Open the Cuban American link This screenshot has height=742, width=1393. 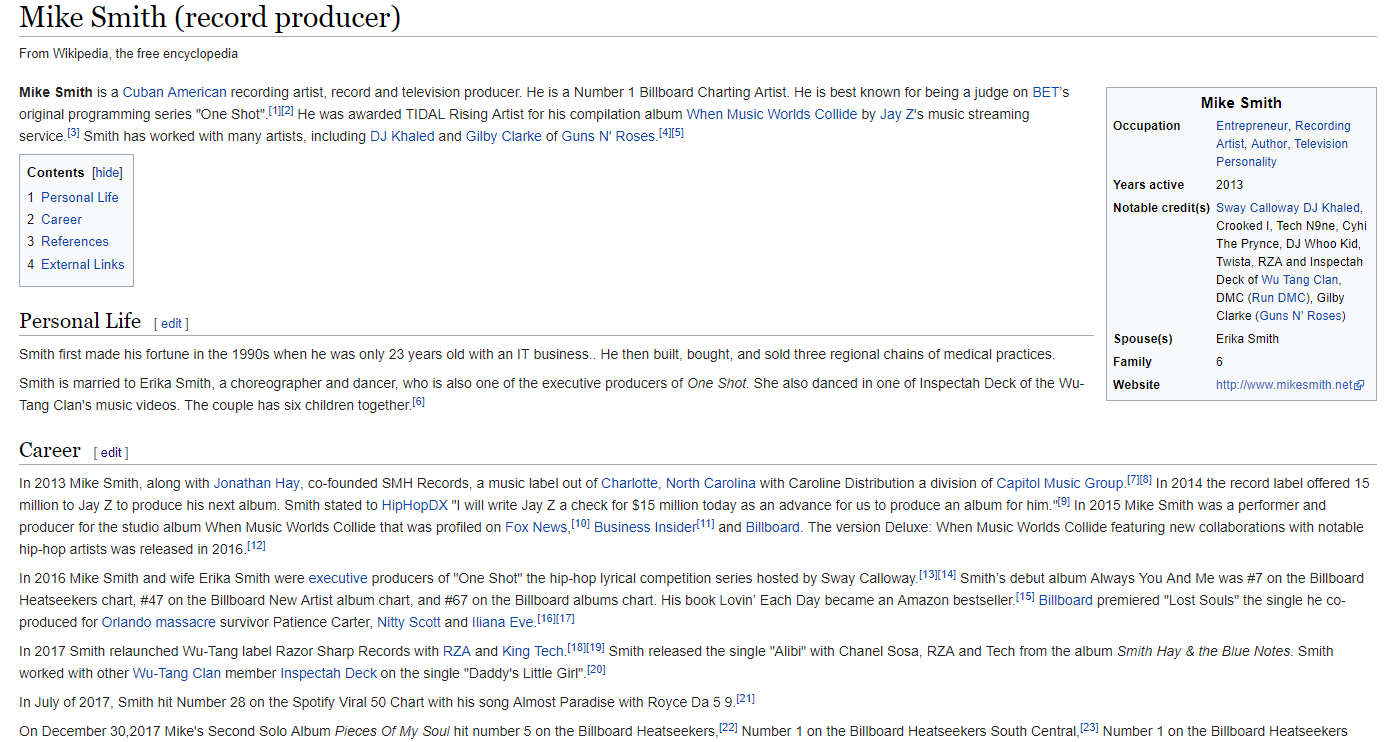tap(175, 92)
